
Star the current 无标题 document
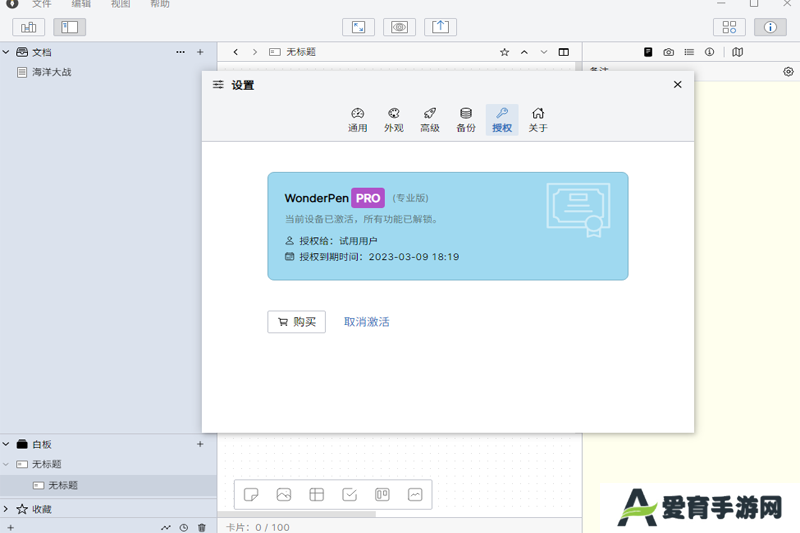tap(505, 52)
